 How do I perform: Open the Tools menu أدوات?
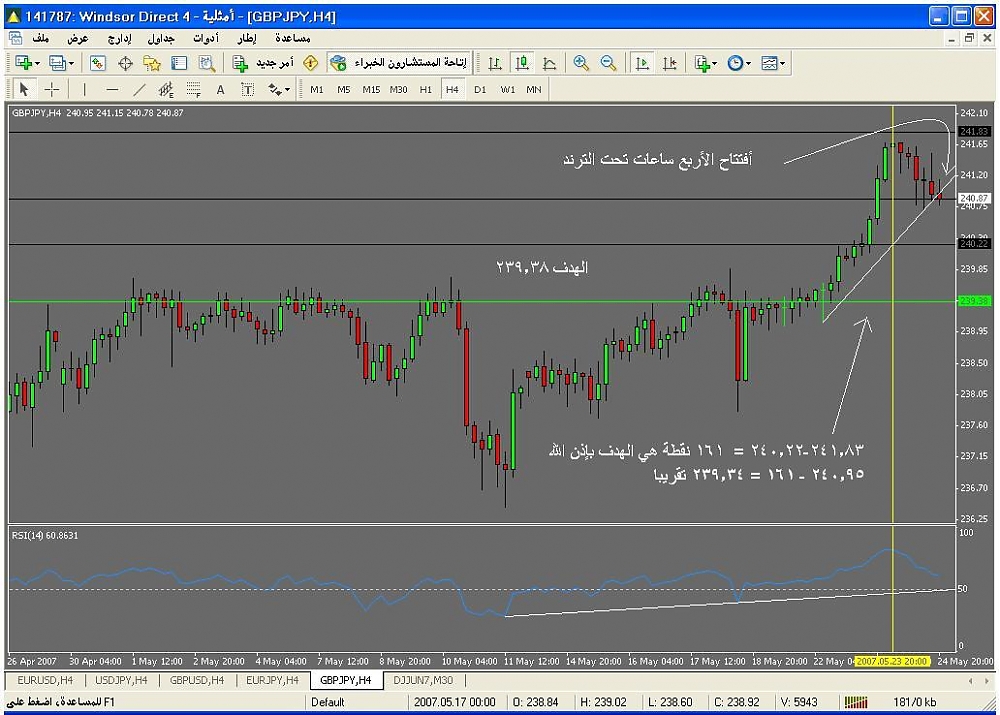(x=205, y=38)
